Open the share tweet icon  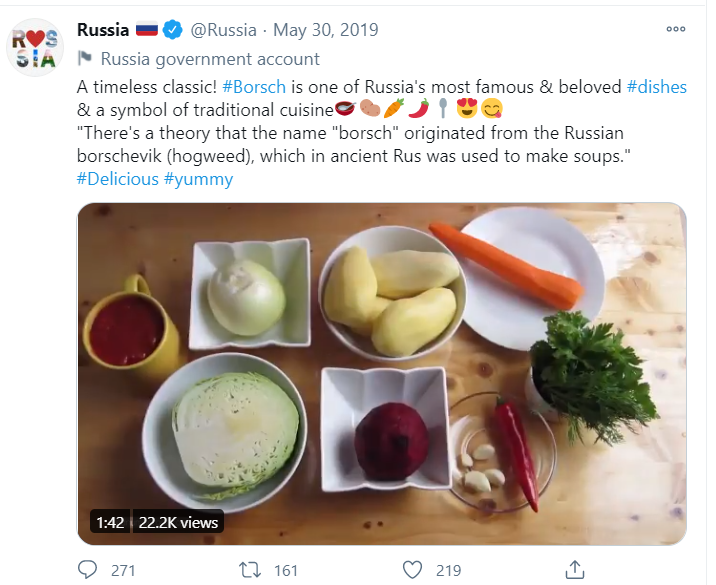coord(574,570)
